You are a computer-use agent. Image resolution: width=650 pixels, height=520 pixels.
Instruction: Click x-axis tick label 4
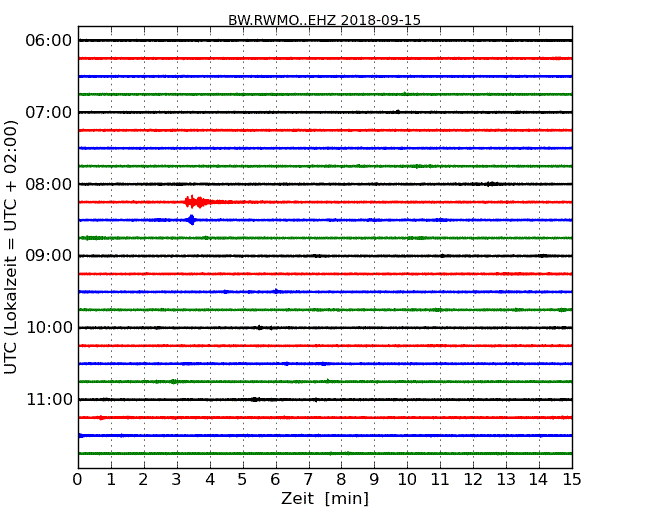pyautogui.click(x=210, y=480)
